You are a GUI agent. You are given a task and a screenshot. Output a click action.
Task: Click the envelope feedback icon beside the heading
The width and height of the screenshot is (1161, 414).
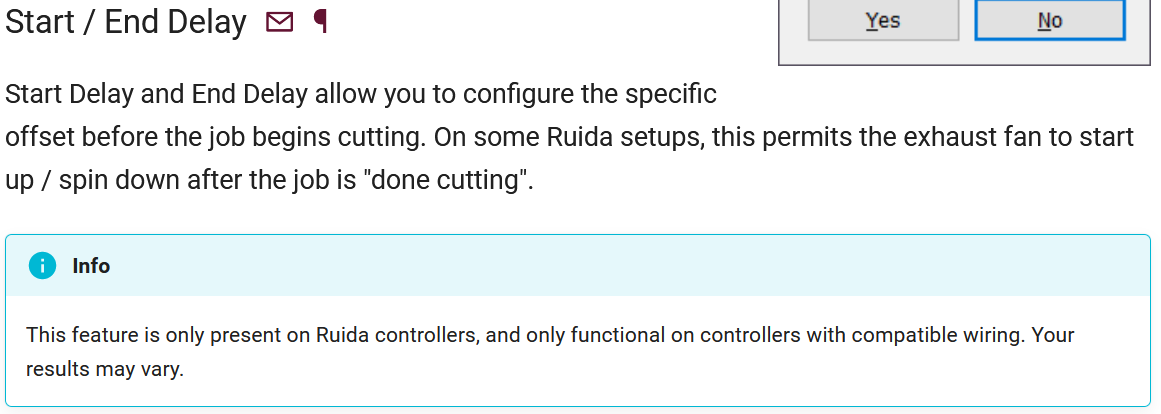coord(280,22)
